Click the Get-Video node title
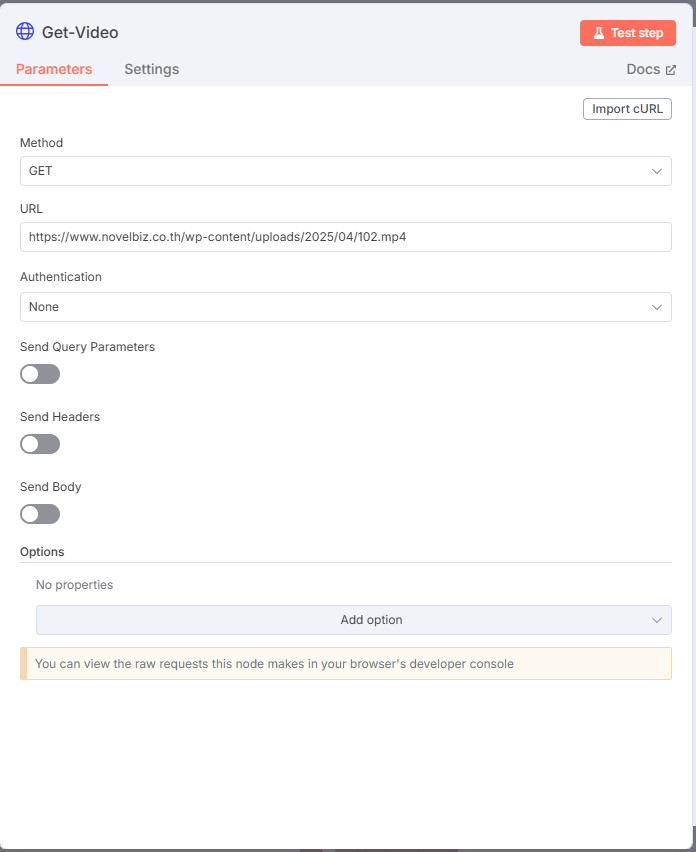 (x=80, y=33)
